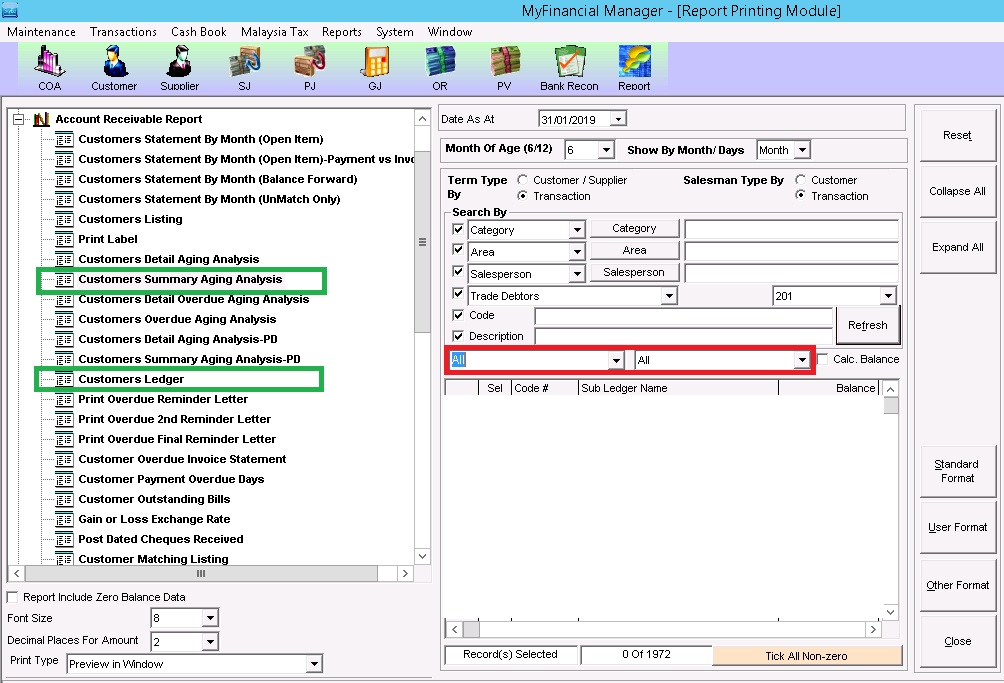Click the PV payment voucher icon

point(504,67)
